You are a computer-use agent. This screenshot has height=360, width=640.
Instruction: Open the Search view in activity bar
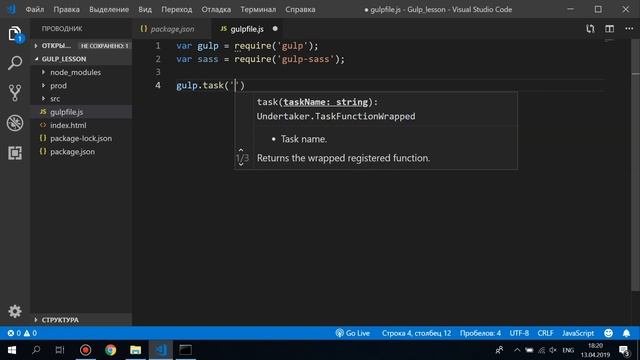pyautogui.click(x=15, y=63)
